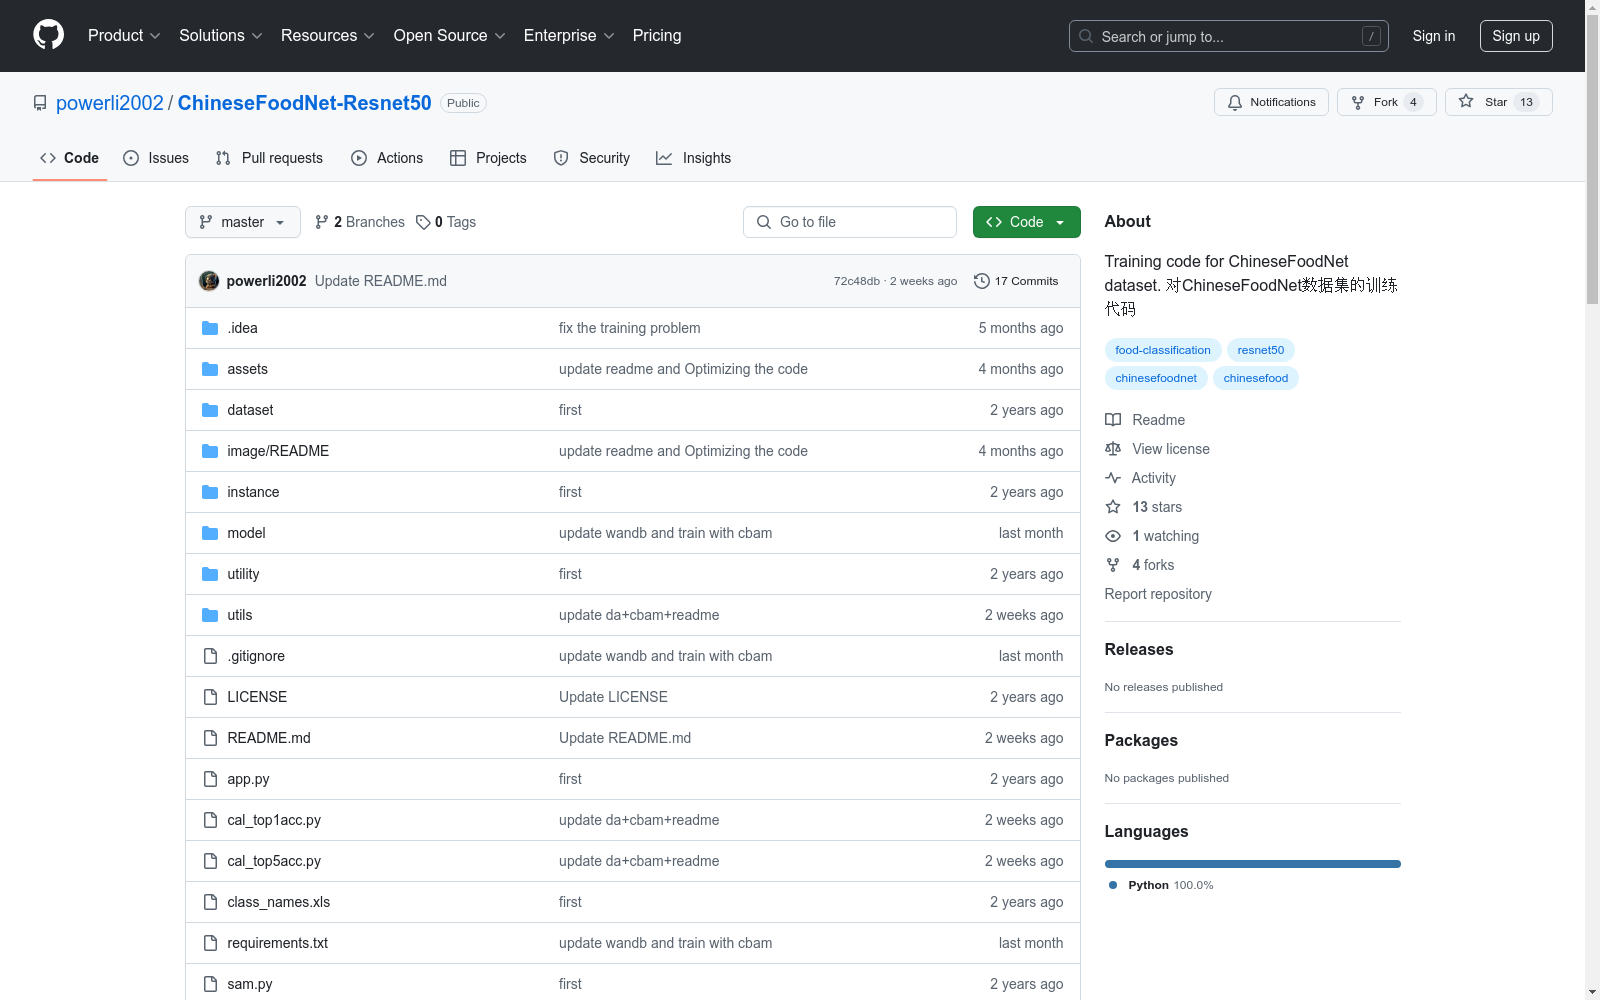
Task: Switch to the Projects tab
Action: [488, 158]
